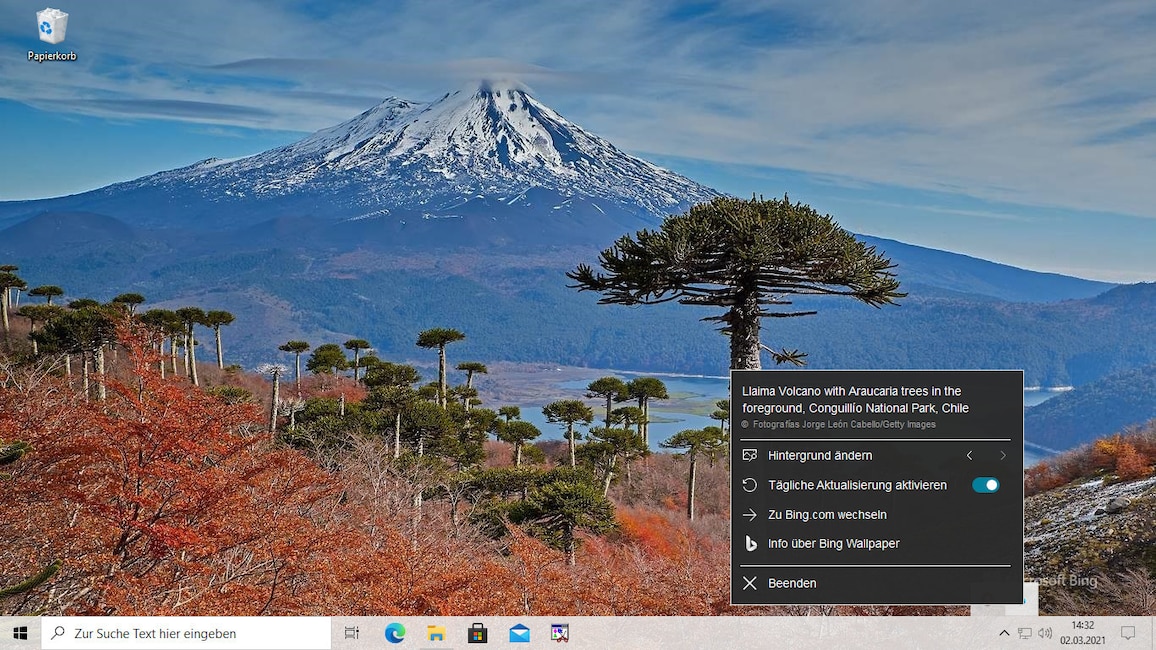
Task: Open the volume control tray icon
Action: (1045, 633)
